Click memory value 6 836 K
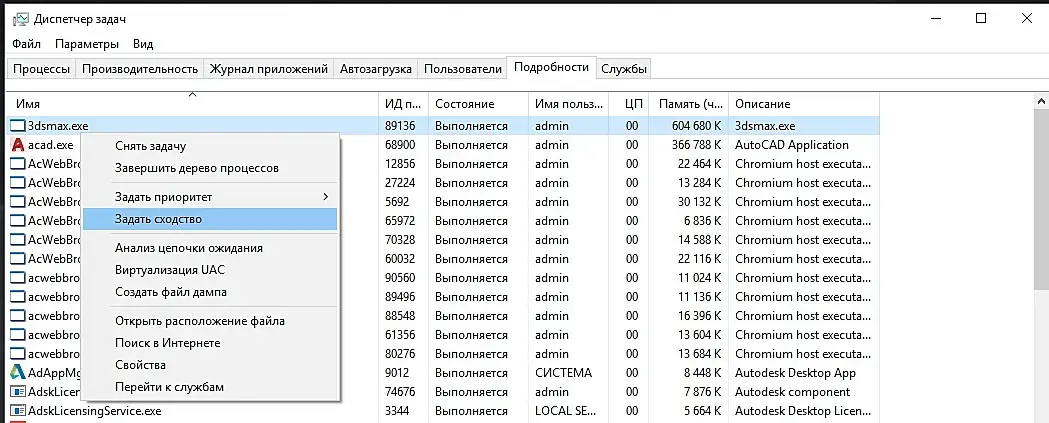Screen dimensions: 1049x423 pos(702,221)
